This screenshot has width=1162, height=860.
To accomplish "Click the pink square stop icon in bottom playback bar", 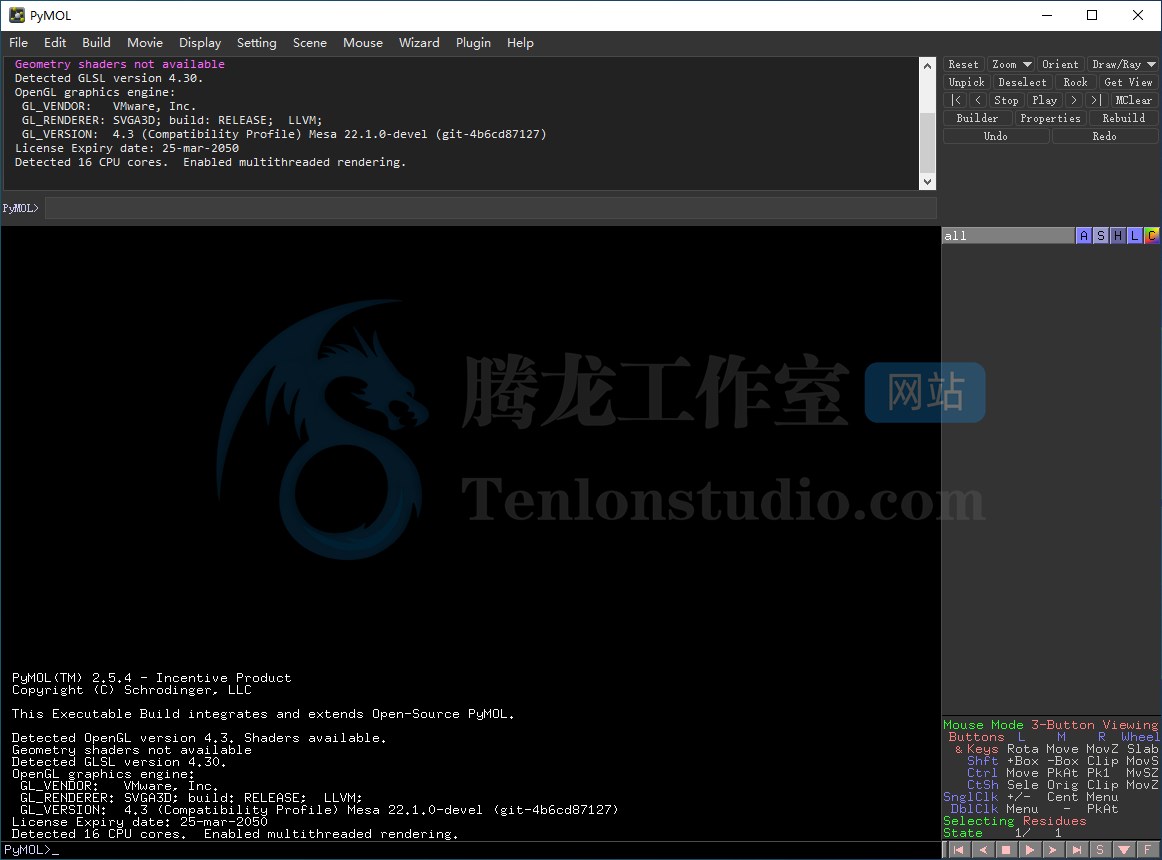I will 1006,850.
